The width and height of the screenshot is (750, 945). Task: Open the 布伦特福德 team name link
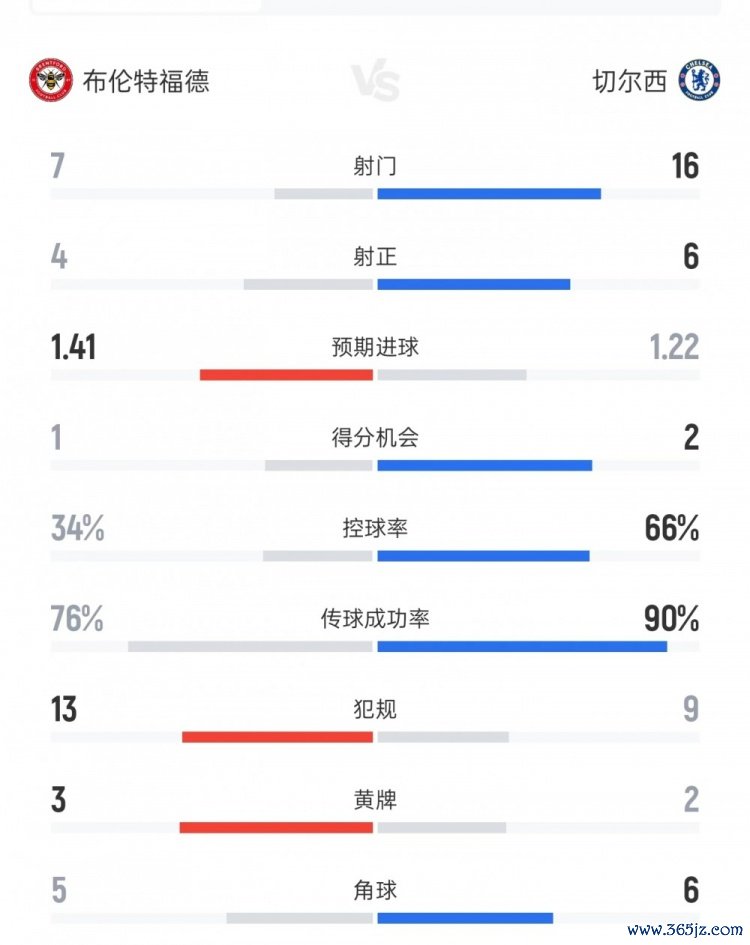pyautogui.click(x=147, y=81)
